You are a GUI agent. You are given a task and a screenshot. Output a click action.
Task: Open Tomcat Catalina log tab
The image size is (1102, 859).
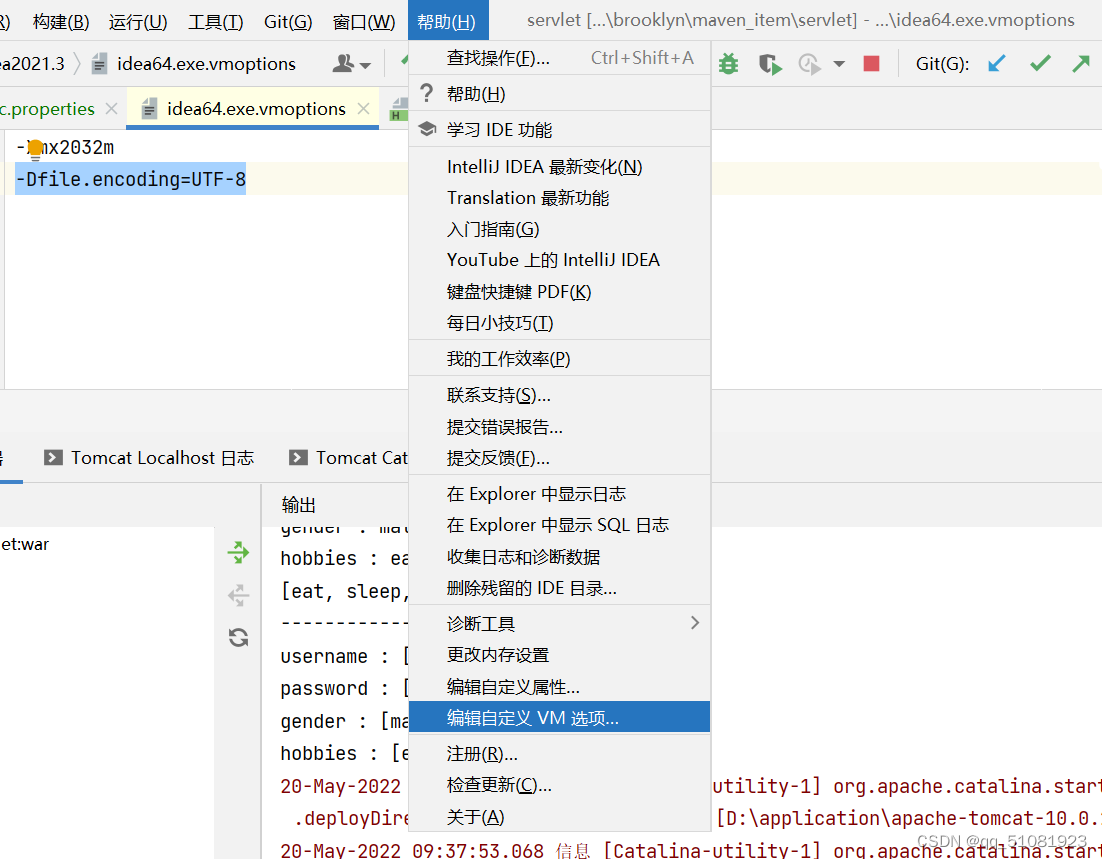pos(349,458)
